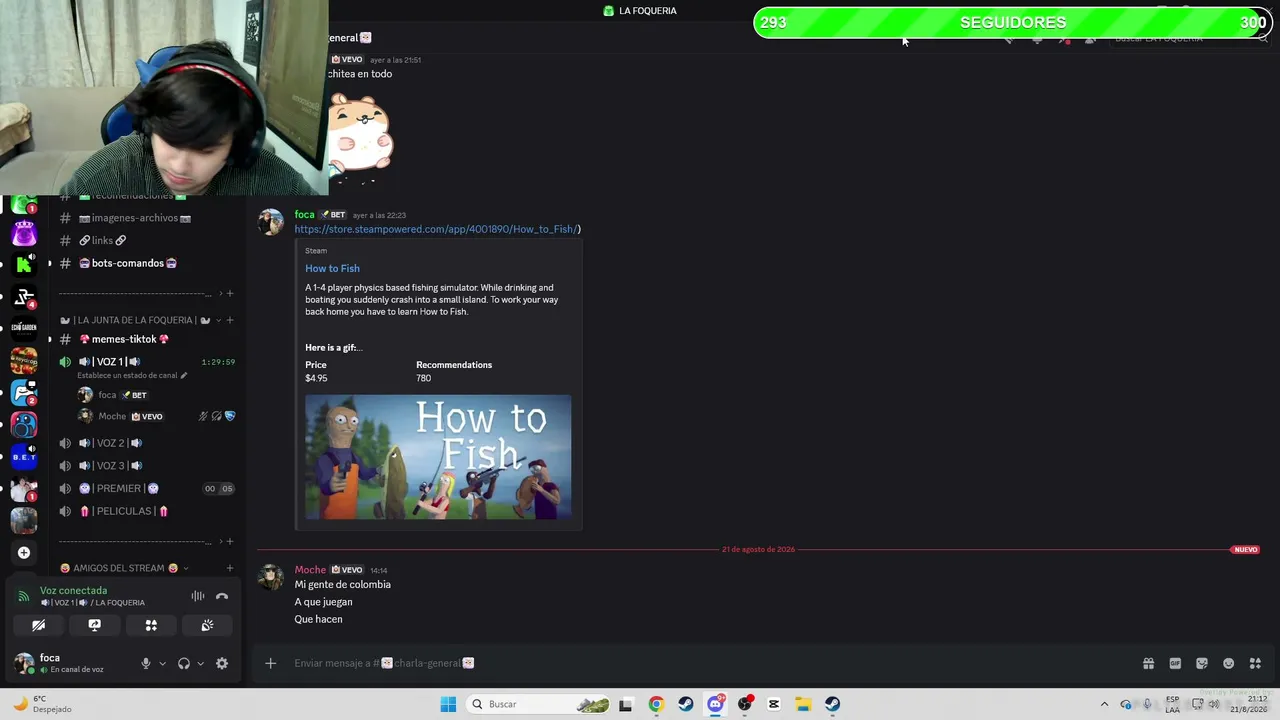The height and width of the screenshot is (720, 1280).
Task: Collapse AMIGOS DEL STREAM category
Action: (x=124, y=568)
